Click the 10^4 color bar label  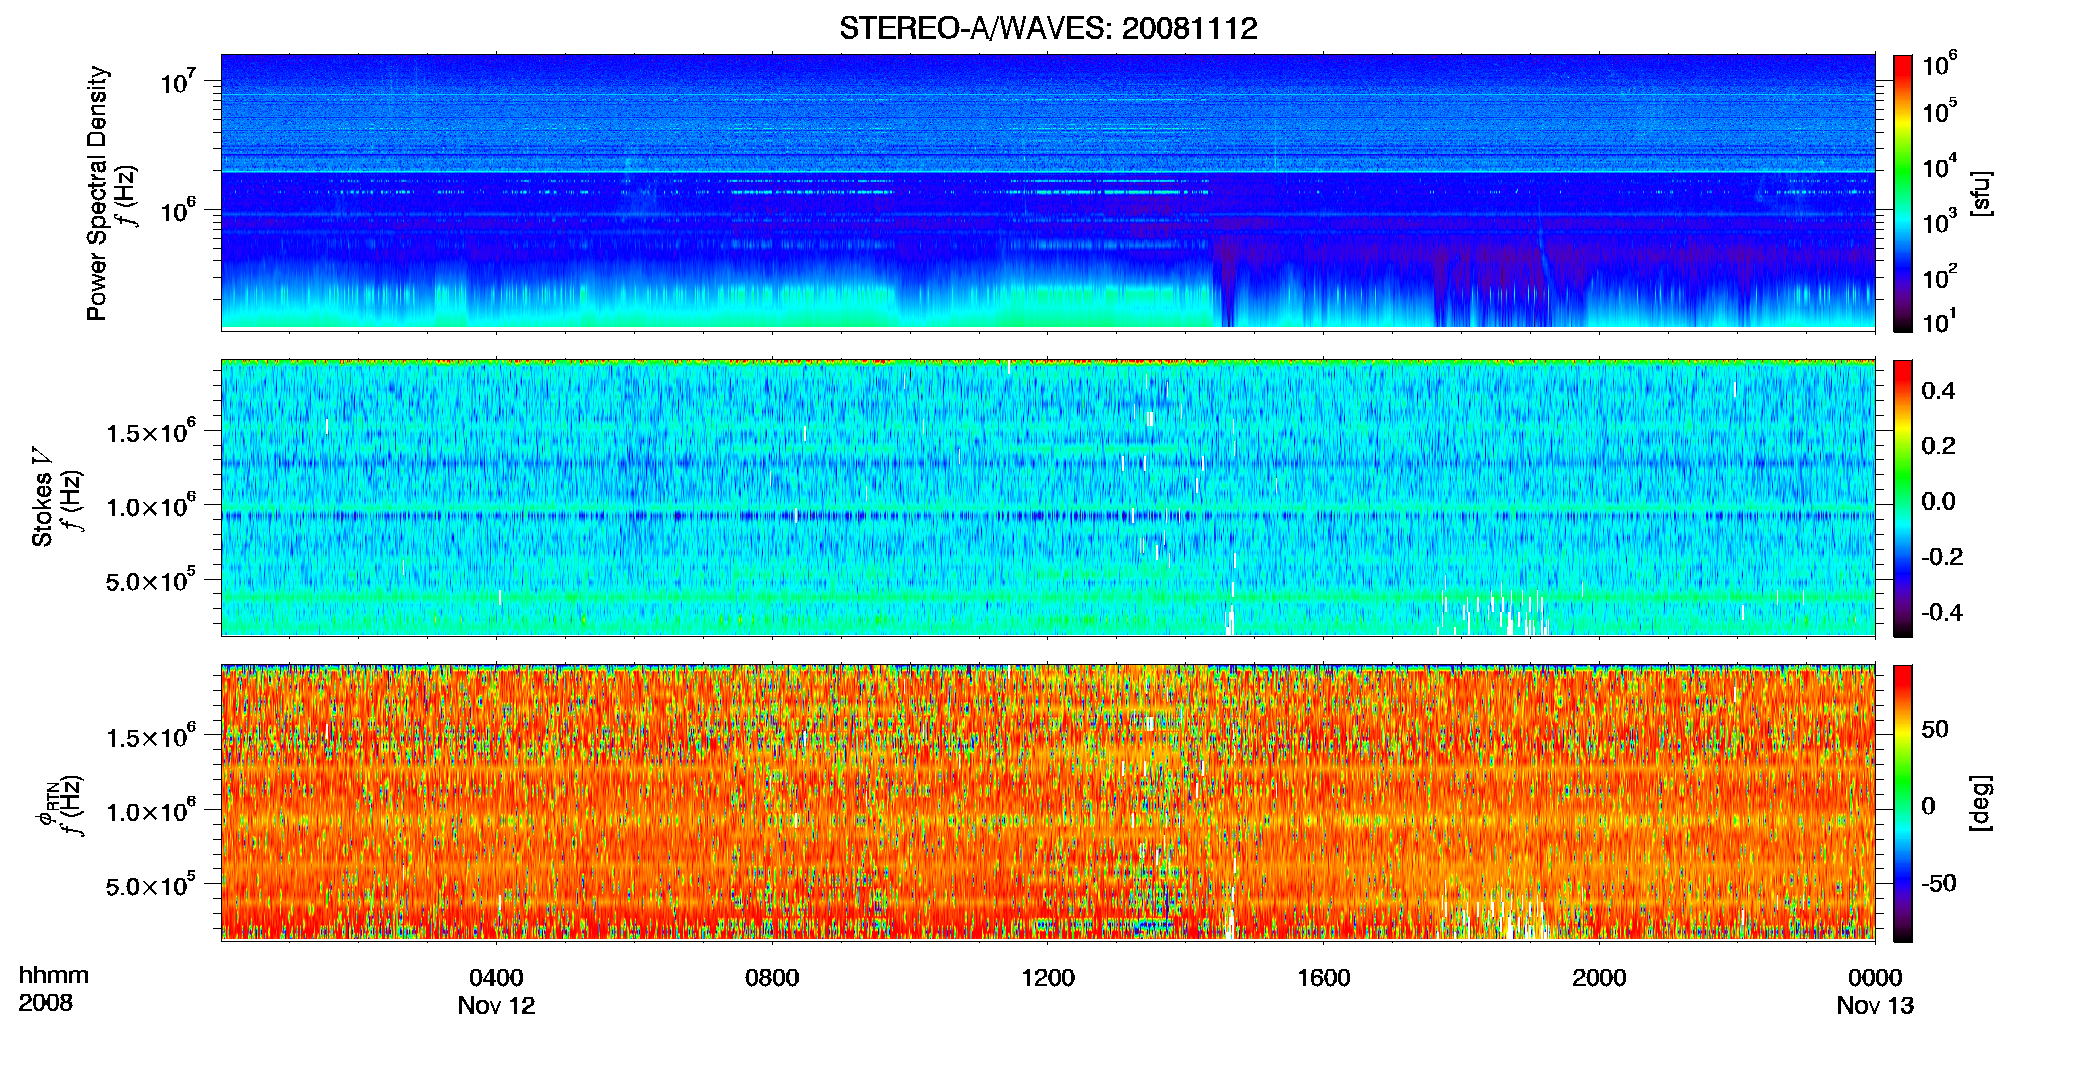point(1940,167)
